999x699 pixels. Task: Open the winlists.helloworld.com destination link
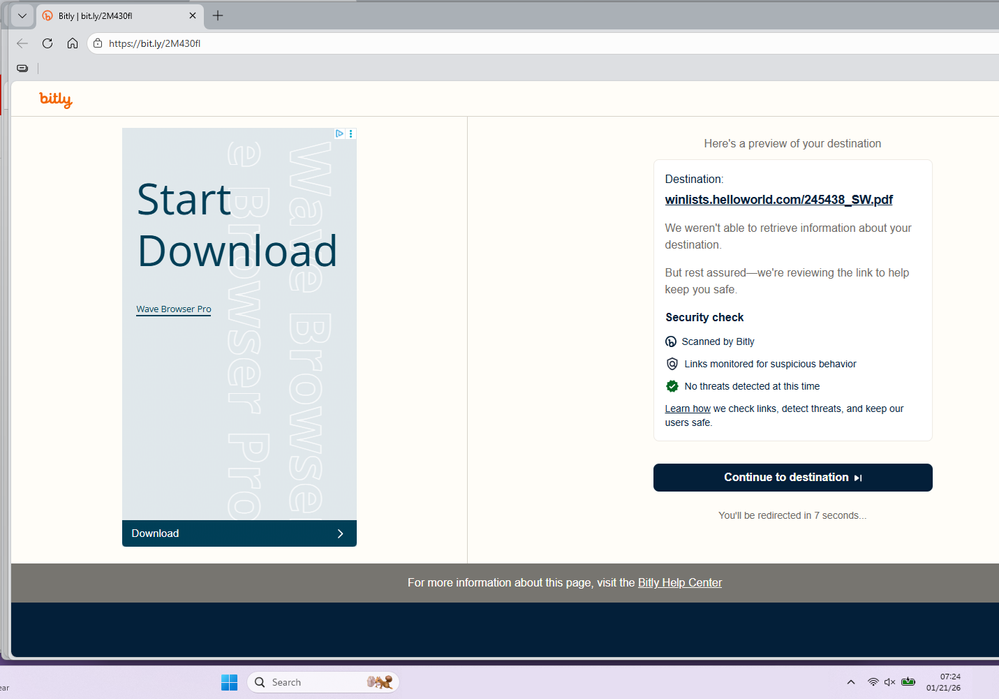pyautogui.click(x=779, y=199)
